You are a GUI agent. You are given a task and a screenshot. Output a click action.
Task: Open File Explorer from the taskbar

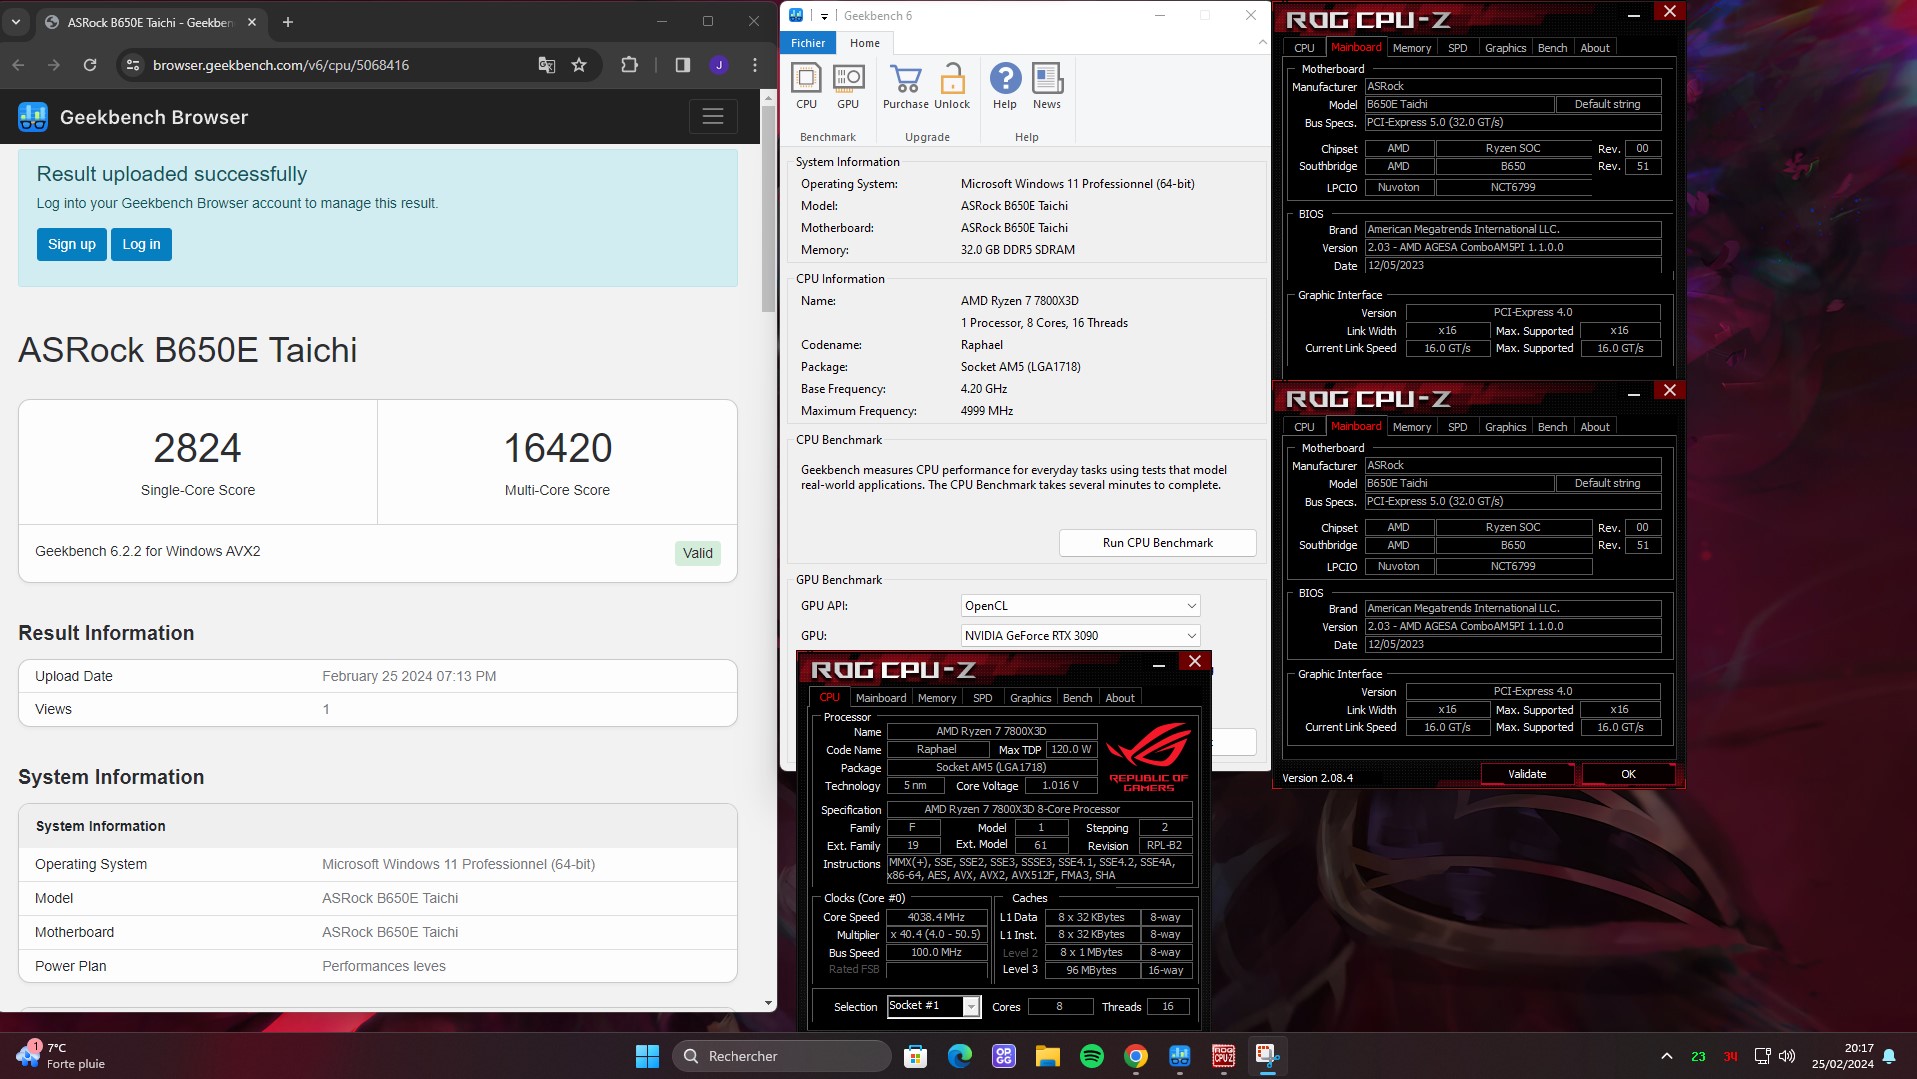pyautogui.click(x=1047, y=1056)
